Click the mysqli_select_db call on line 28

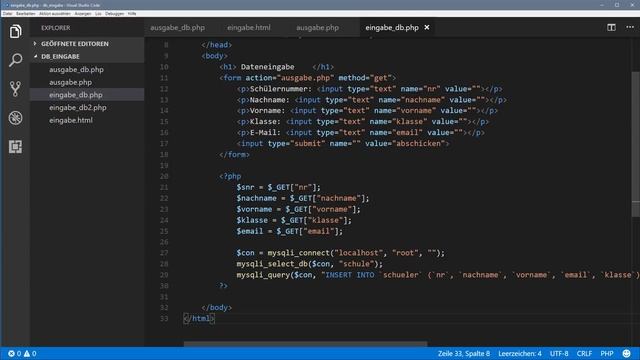272,264
